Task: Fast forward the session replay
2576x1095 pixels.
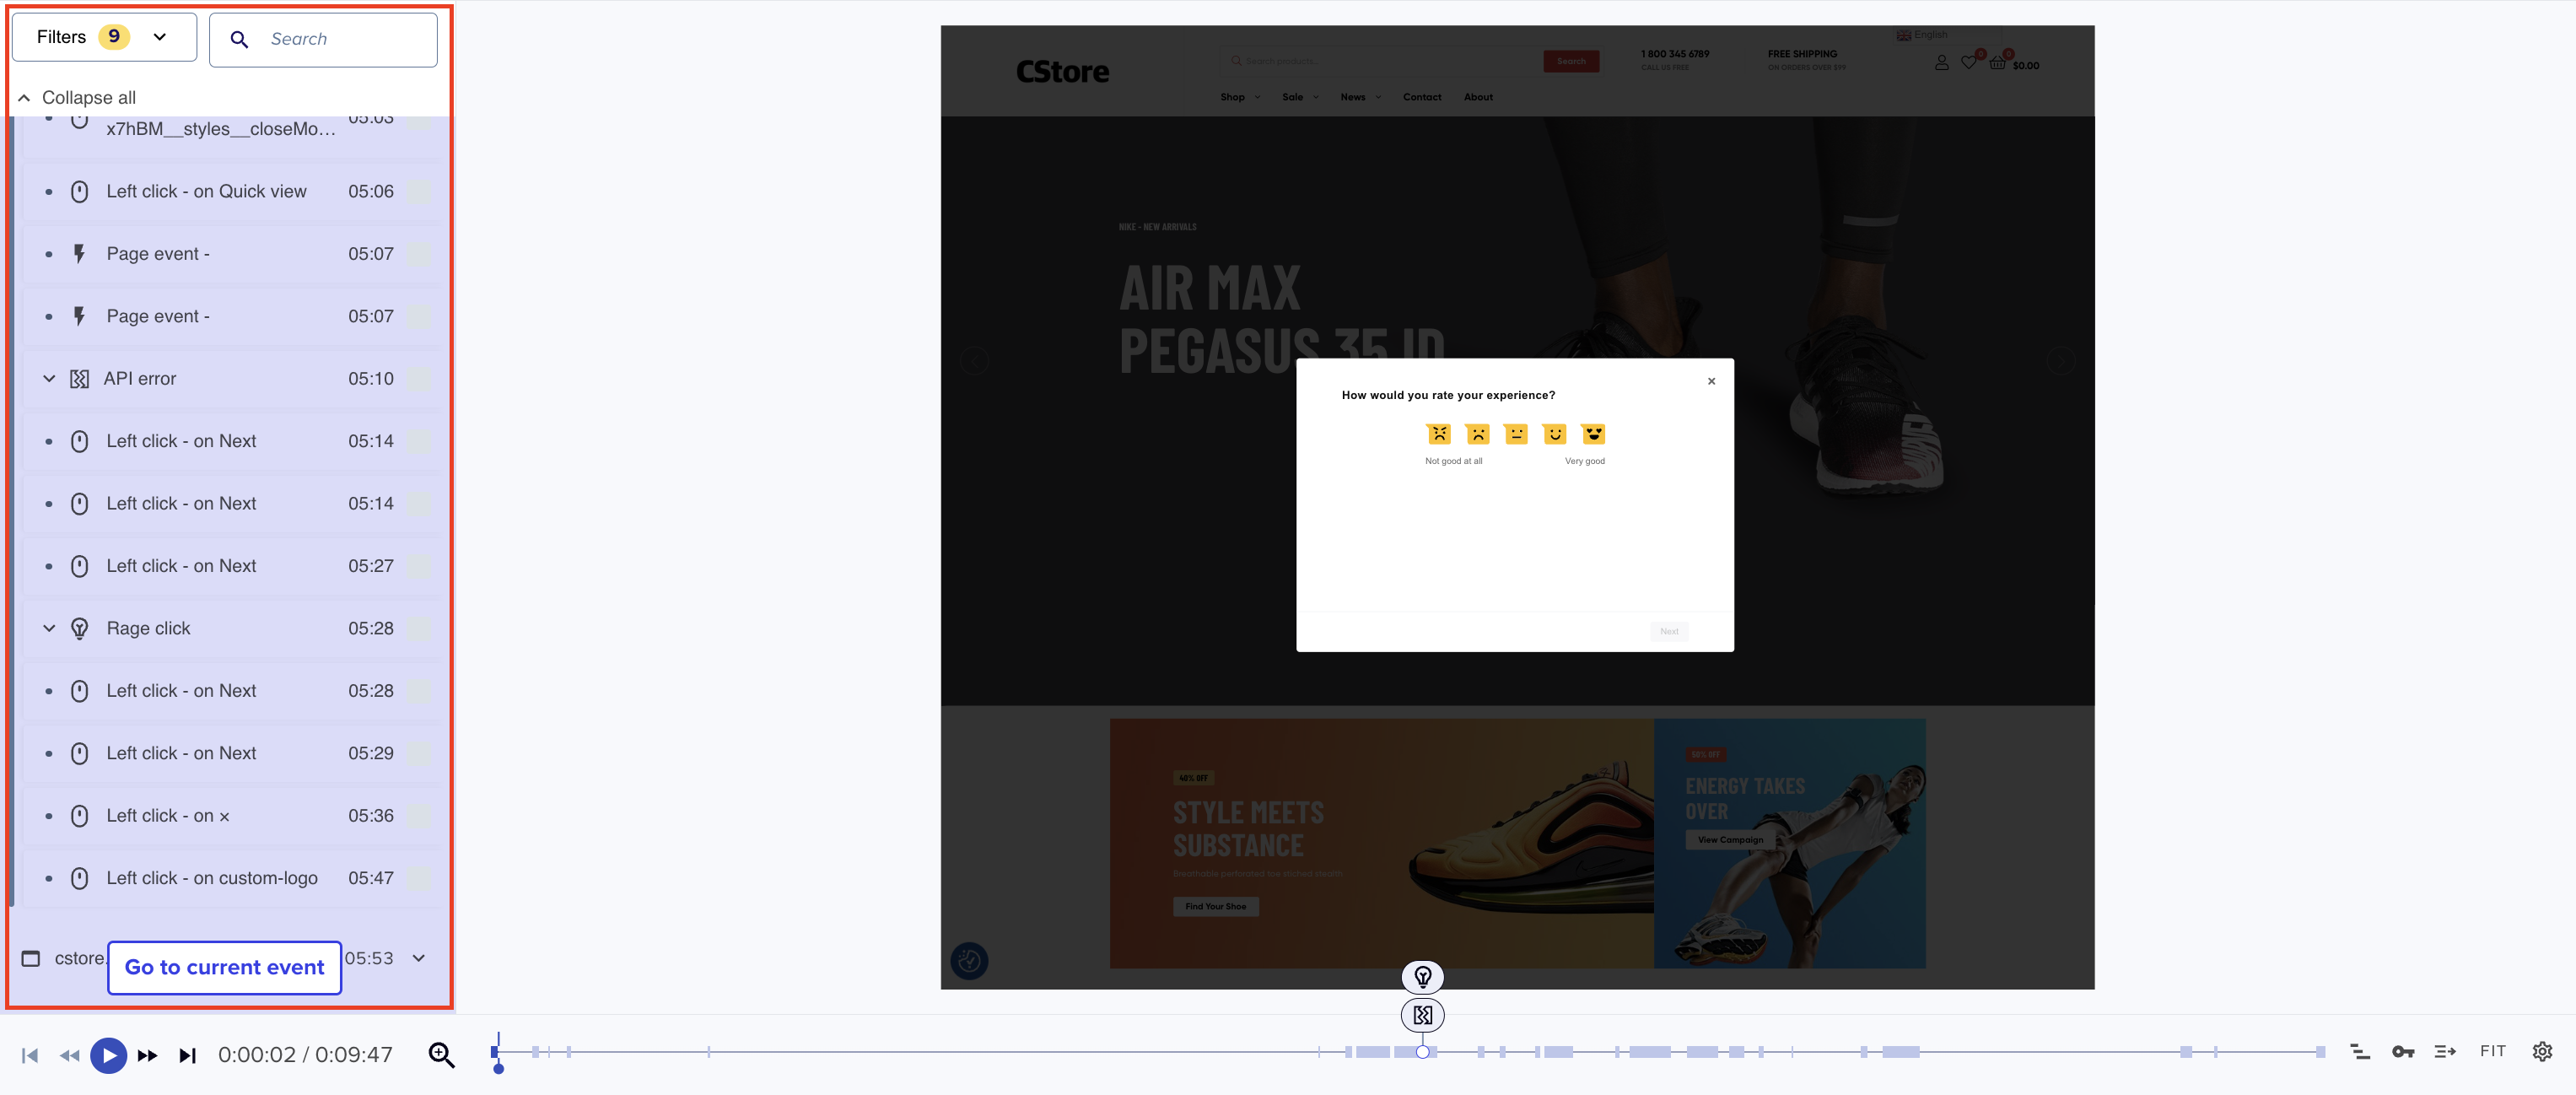Action: click(147, 1055)
